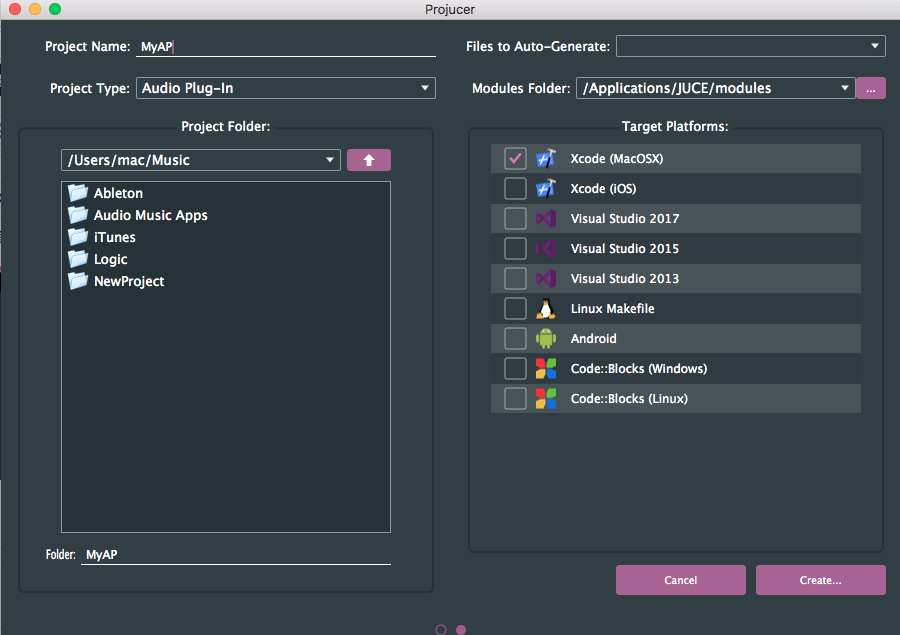This screenshot has height=635, width=900.
Task: Enable the Visual Studio 2015 checkbox
Action: pyautogui.click(x=515, y=248)
